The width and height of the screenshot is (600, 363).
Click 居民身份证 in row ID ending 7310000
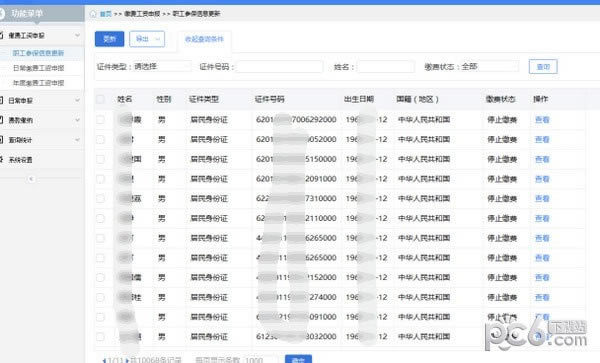(x=209, y=199)
